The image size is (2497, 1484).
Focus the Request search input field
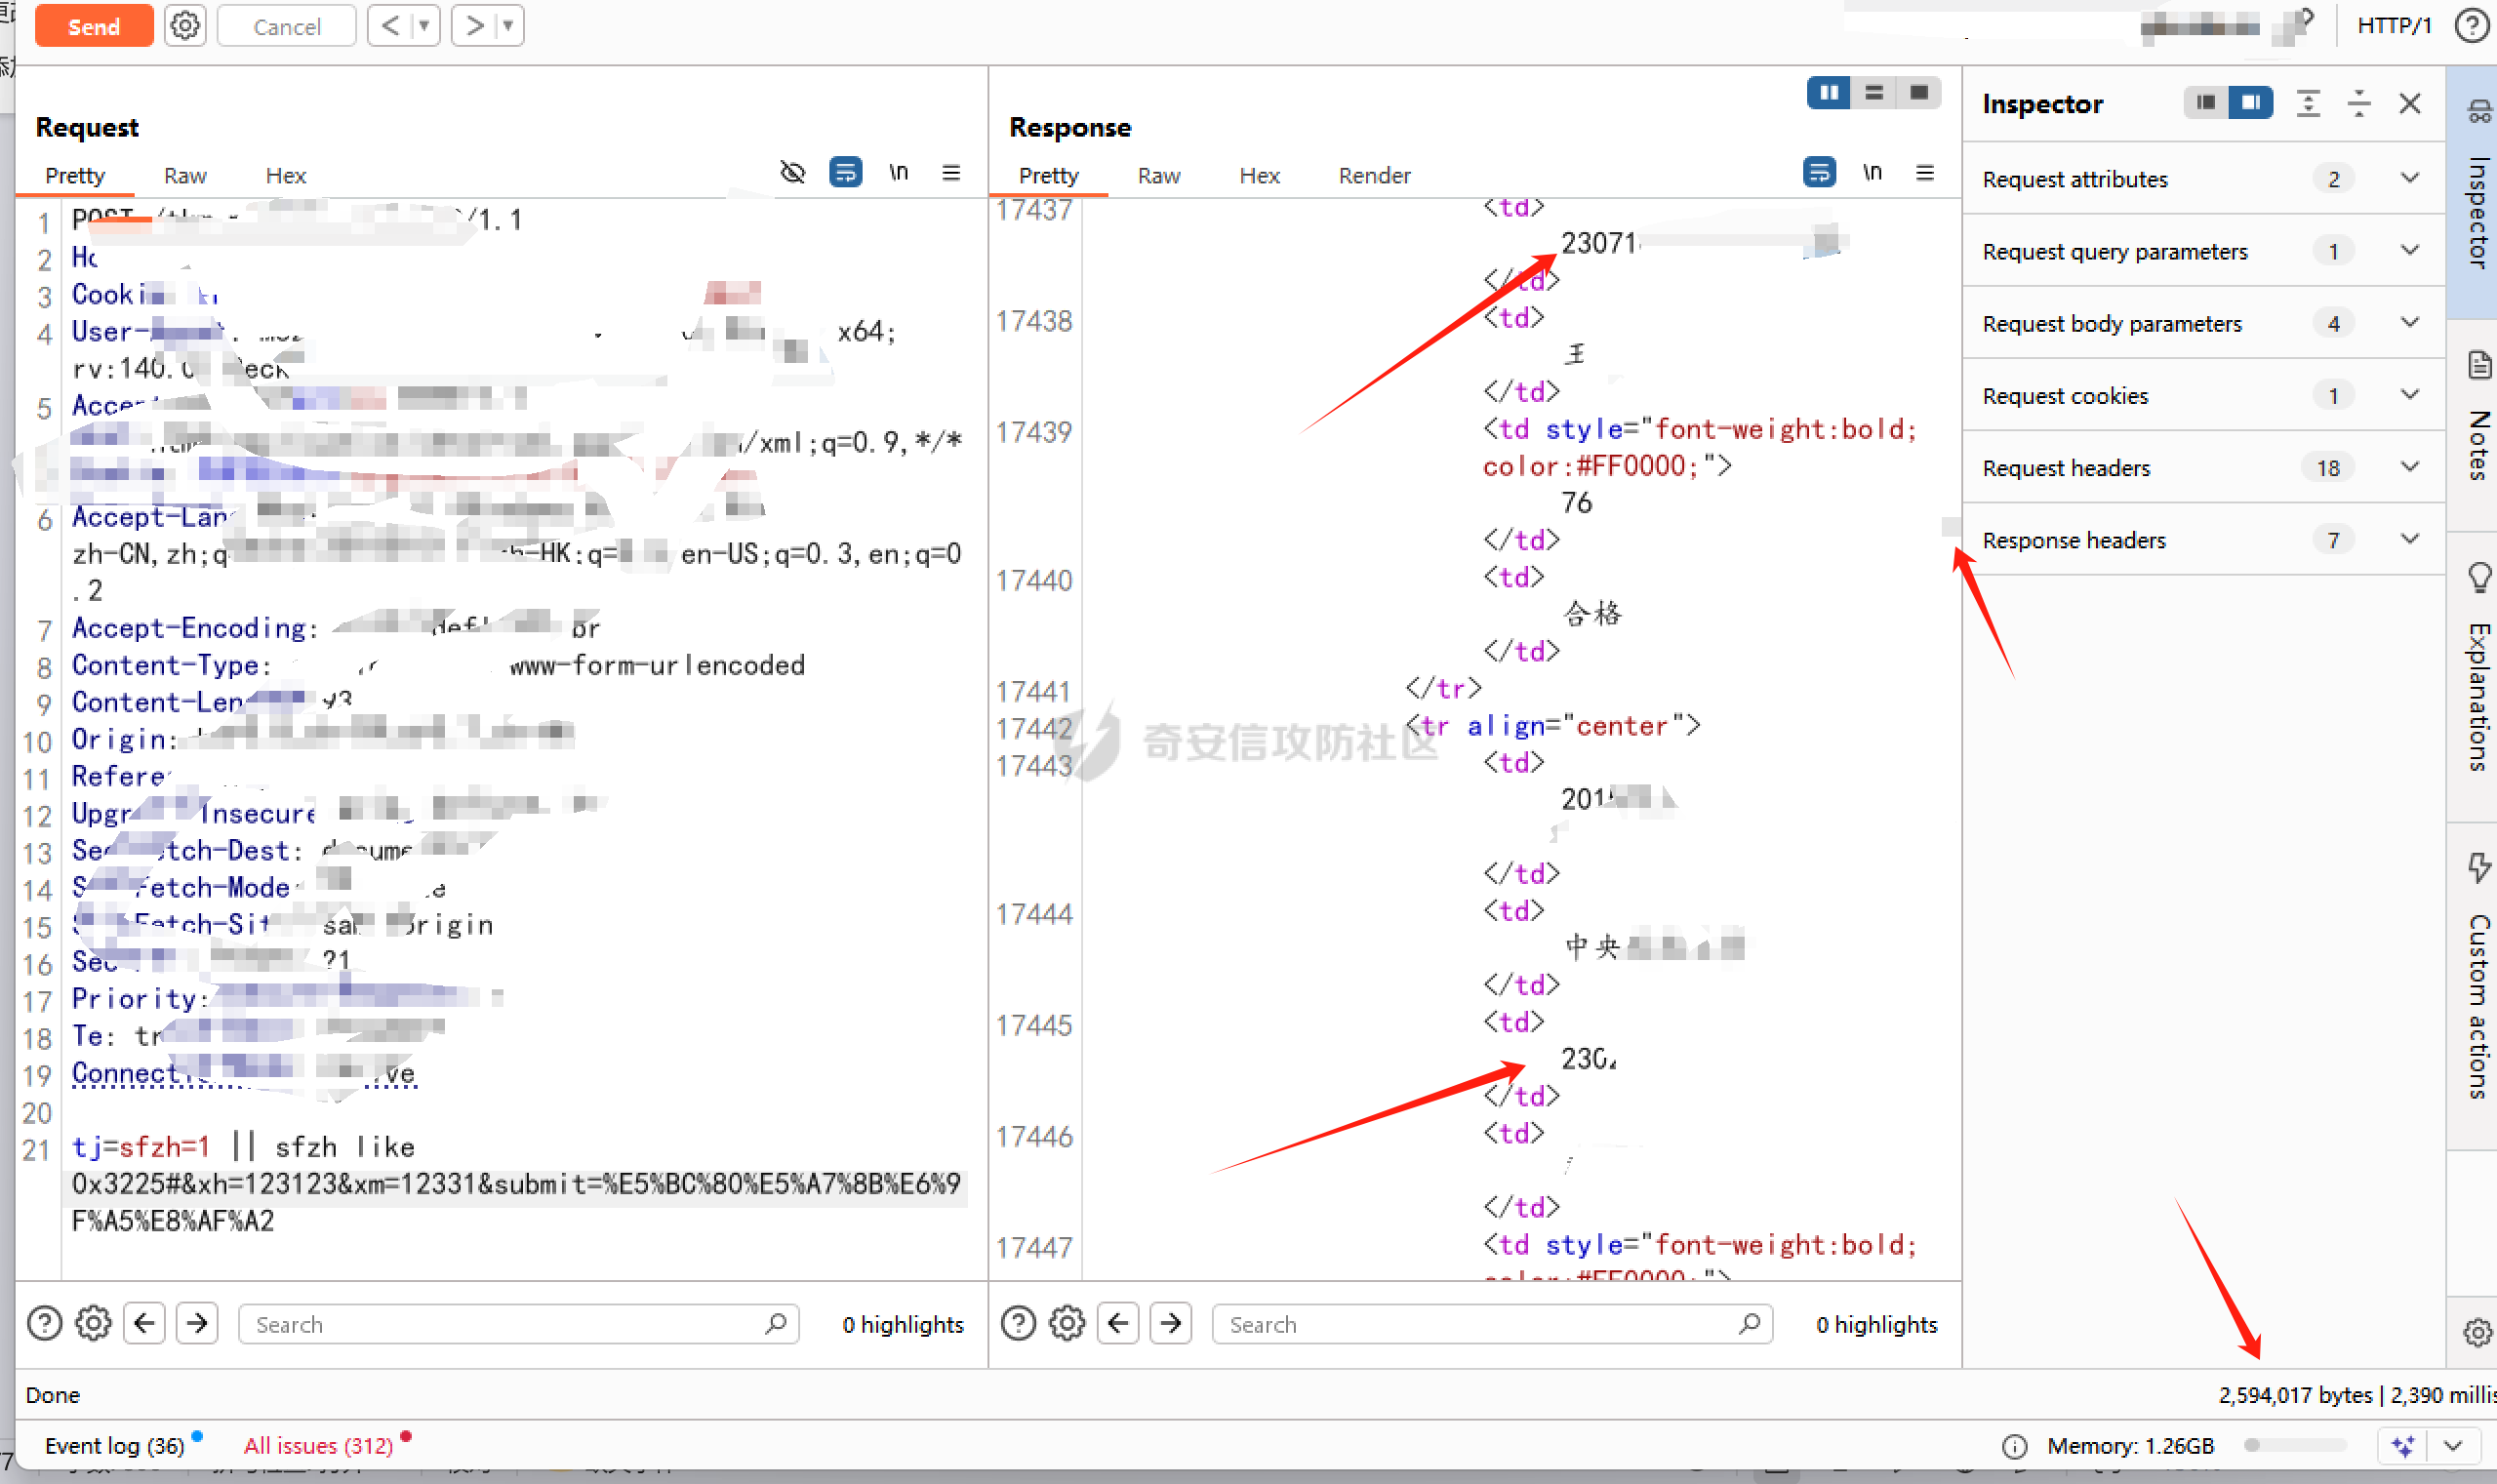(518, 1324)
